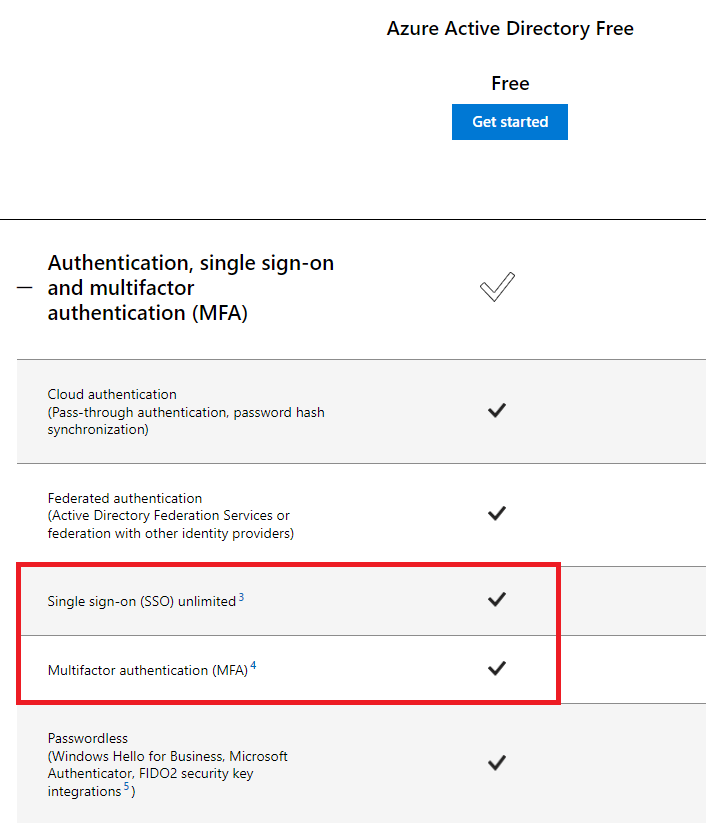Screen dimensions: 706x823
Task: Click the section heading Authentication, single sign-on and MFA
Action: pyautogui.click(x=191, y=288)
